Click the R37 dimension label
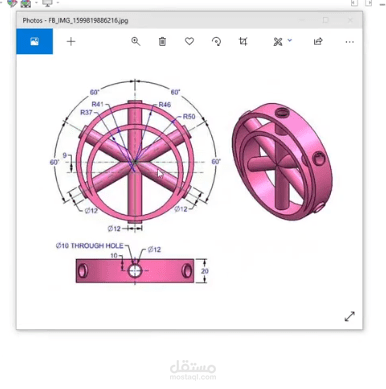Viewport: 386px width, 389px height. coord(86,113)
